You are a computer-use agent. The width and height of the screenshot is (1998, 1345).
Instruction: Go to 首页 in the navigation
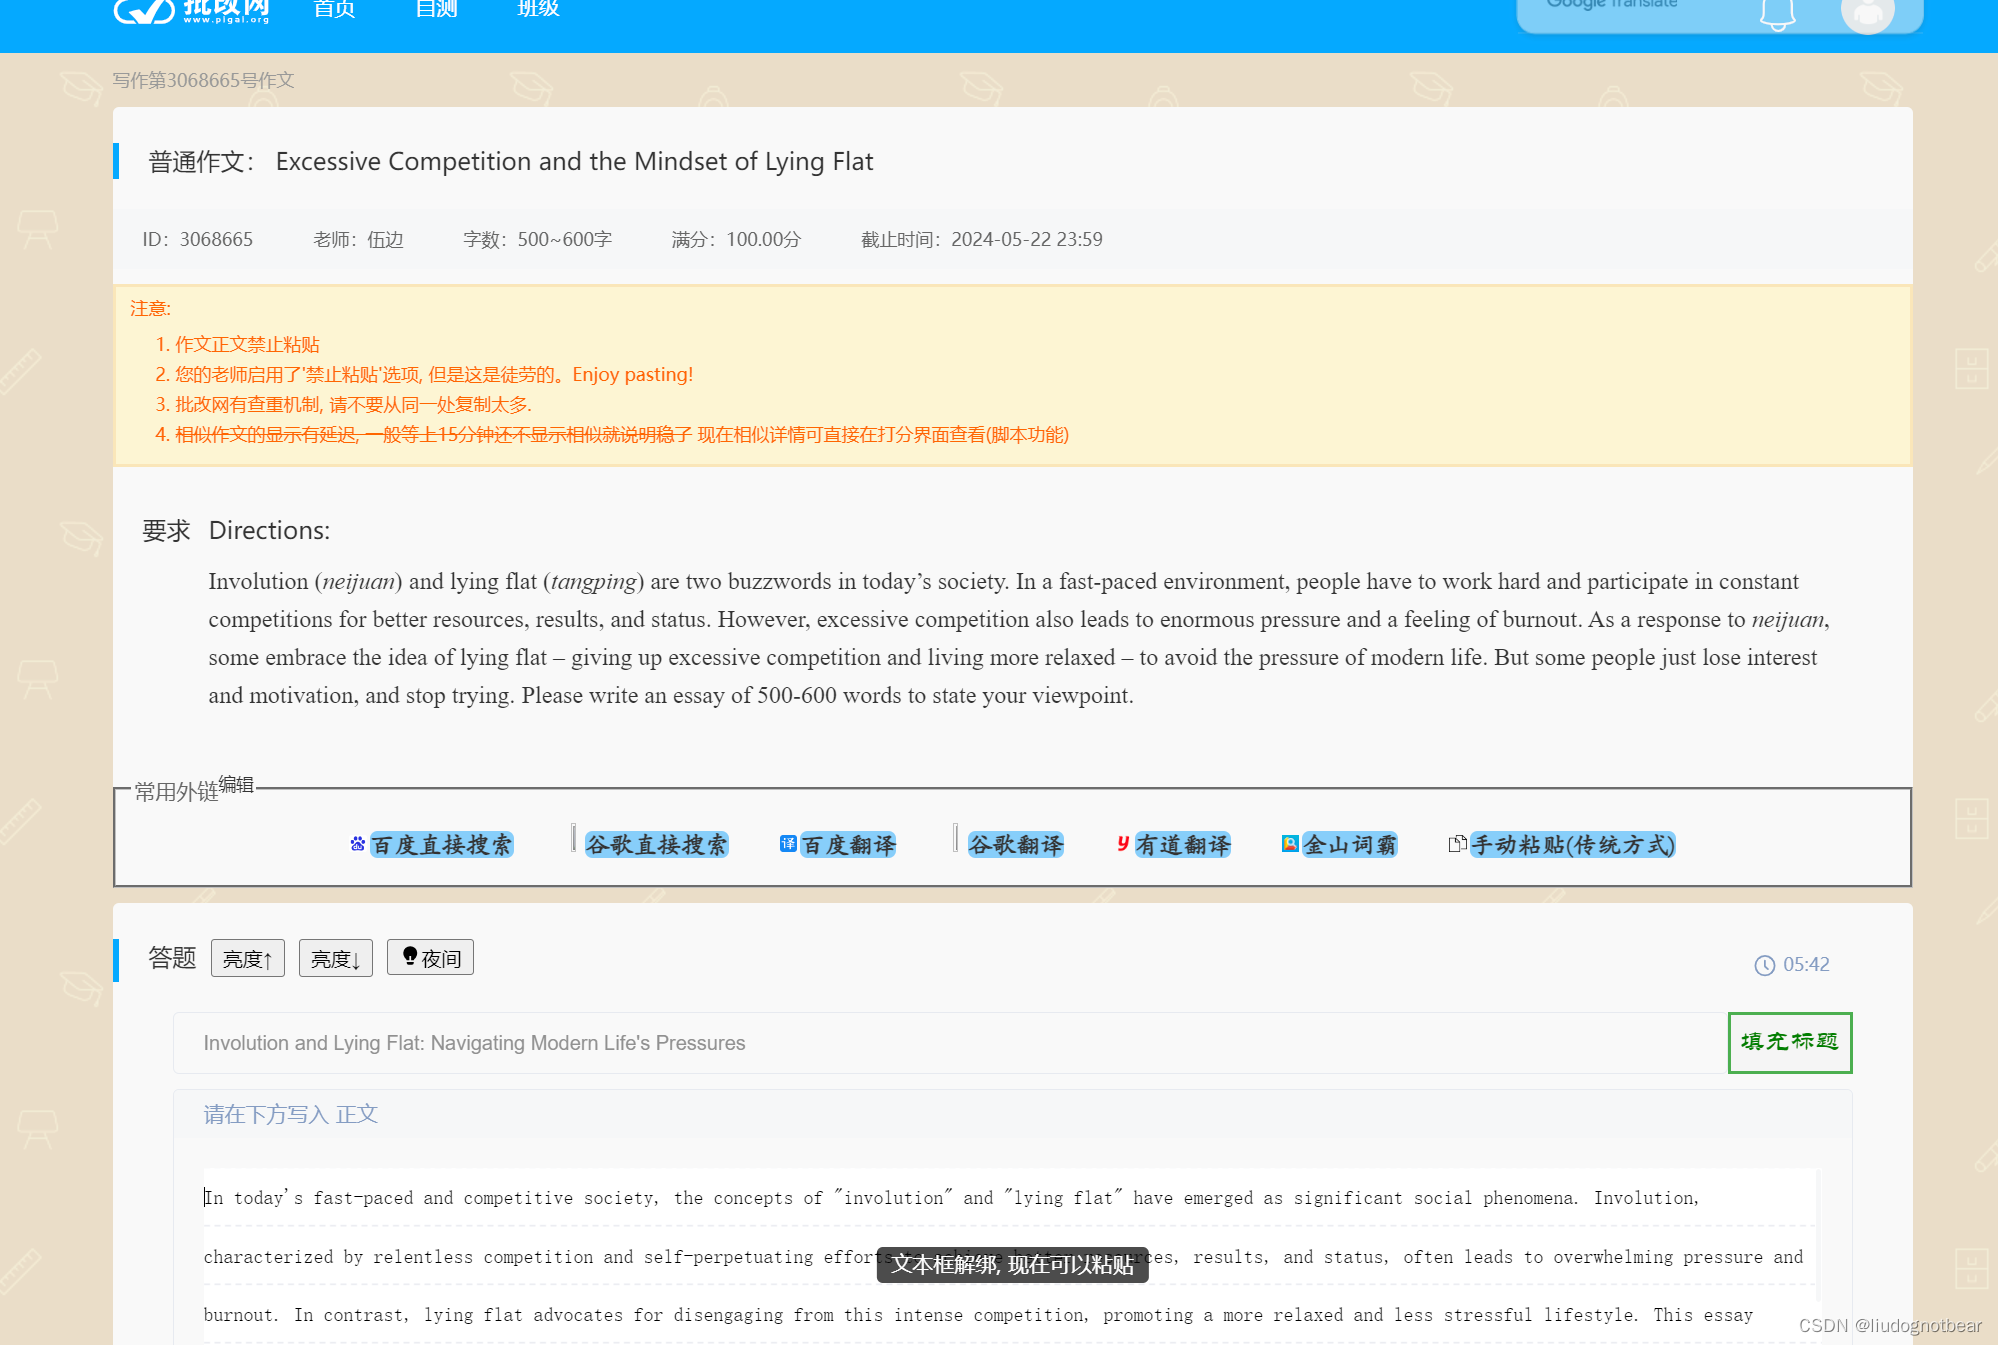coord(334,10)
